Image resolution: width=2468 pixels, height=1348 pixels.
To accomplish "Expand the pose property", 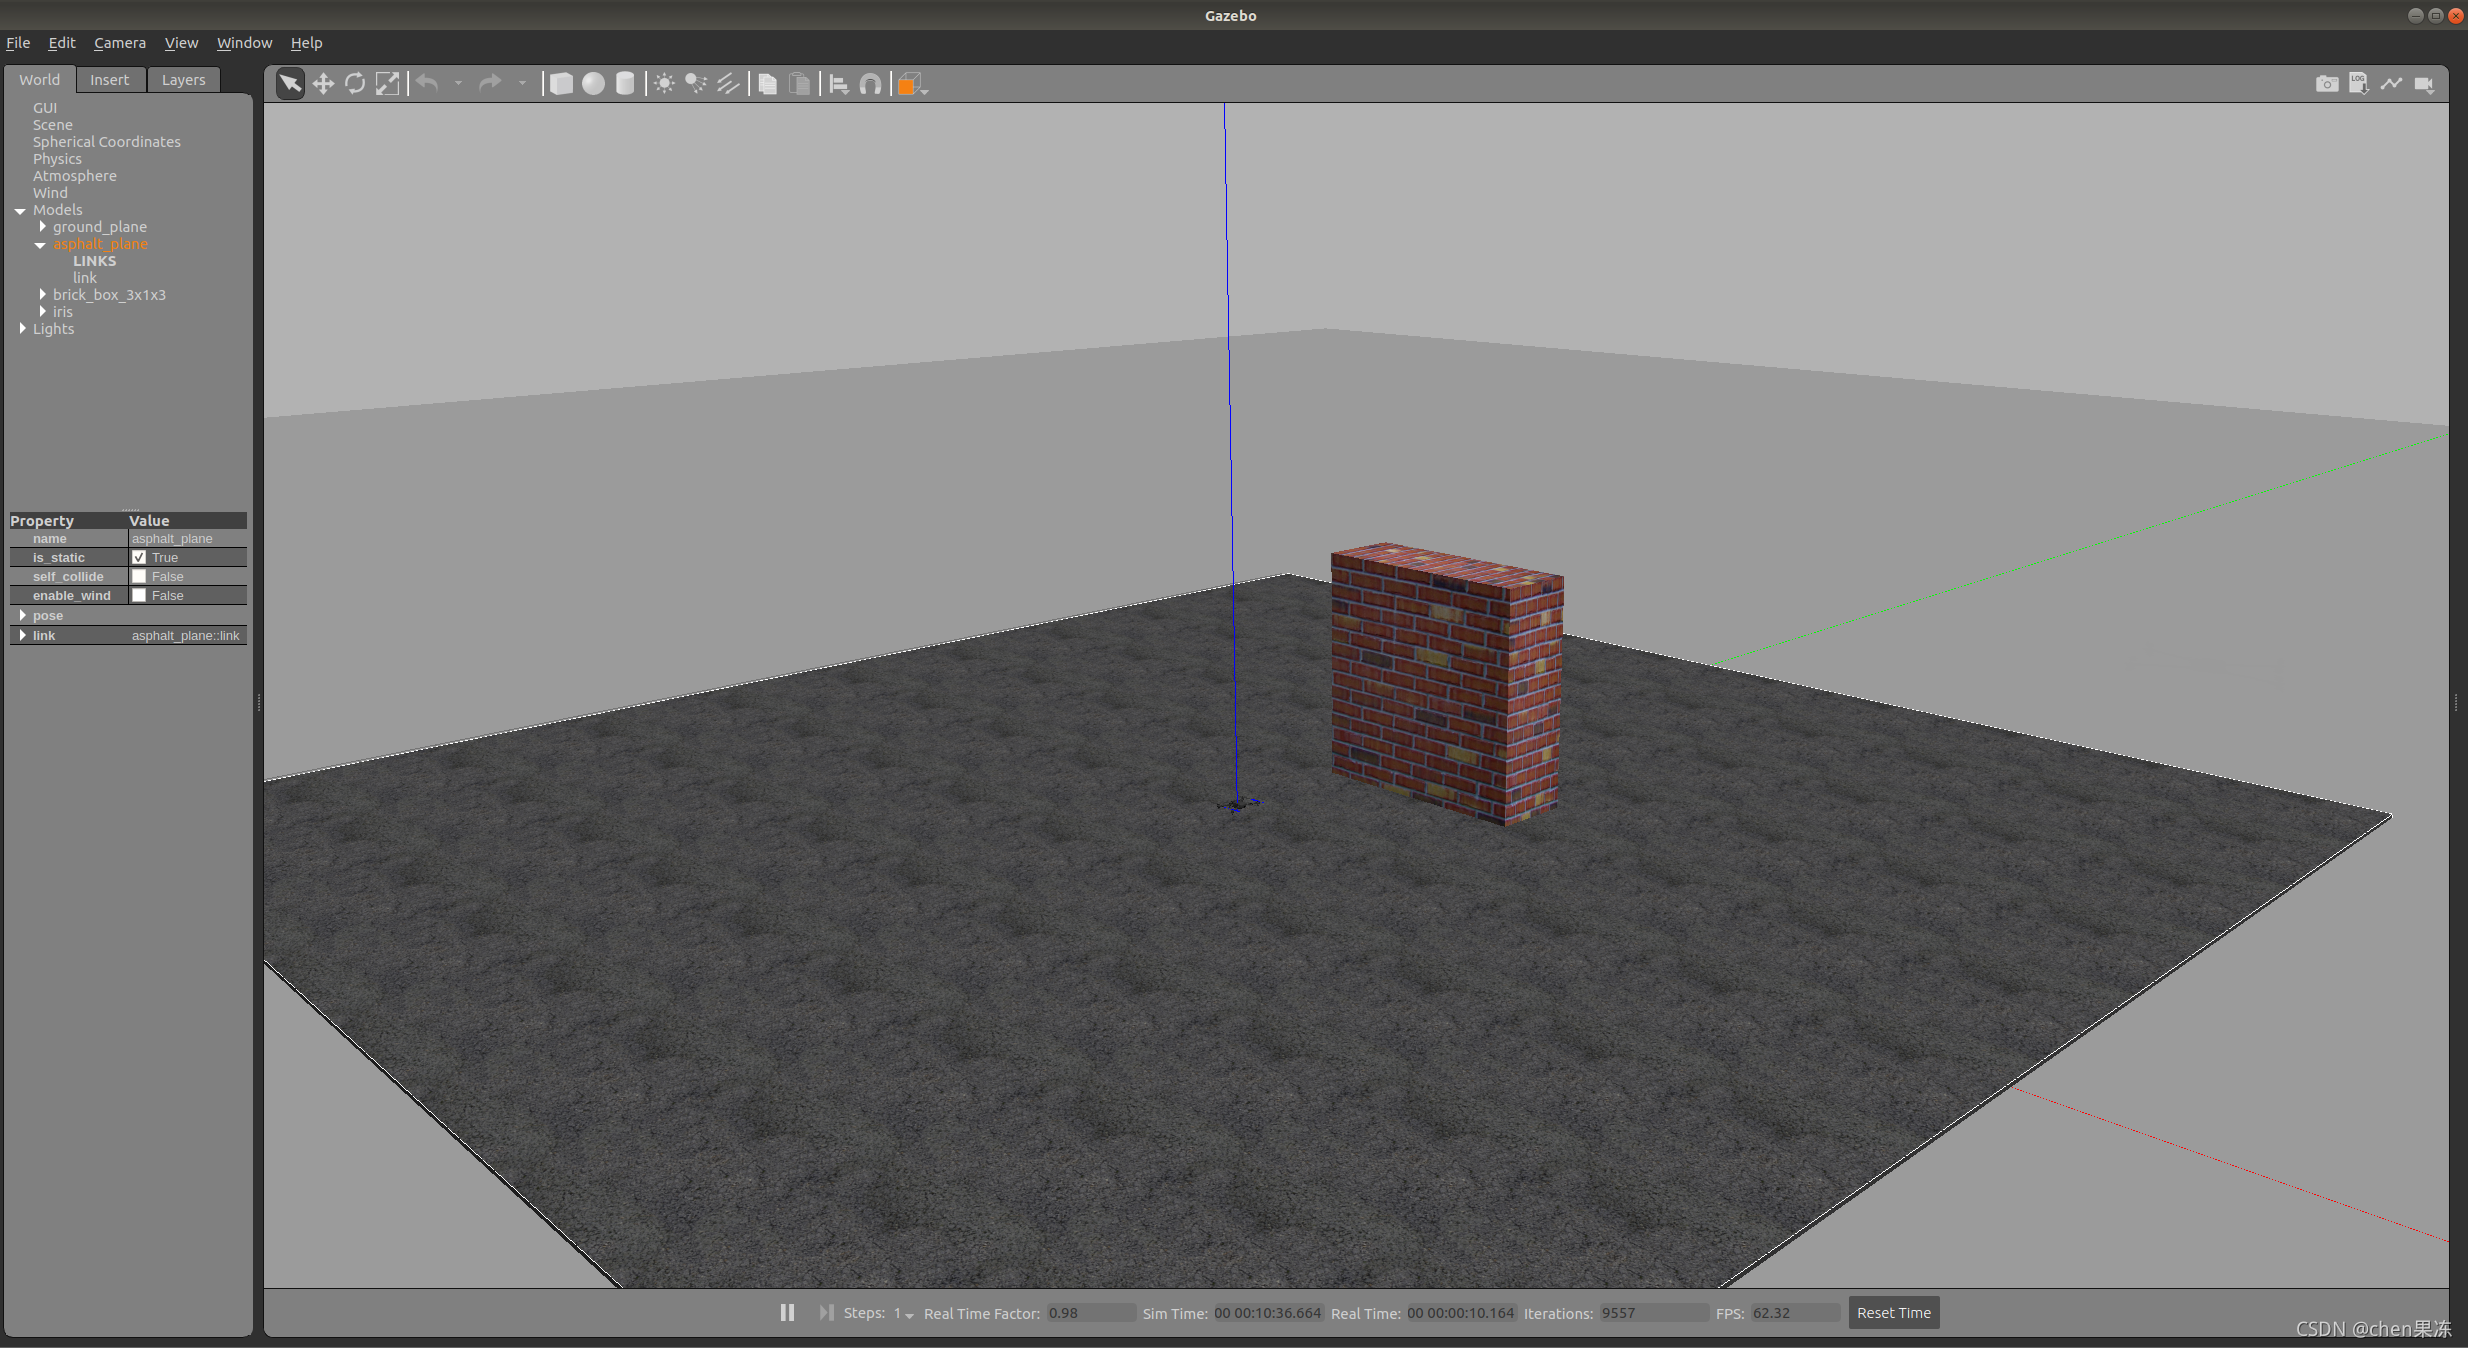I will 23,615.
